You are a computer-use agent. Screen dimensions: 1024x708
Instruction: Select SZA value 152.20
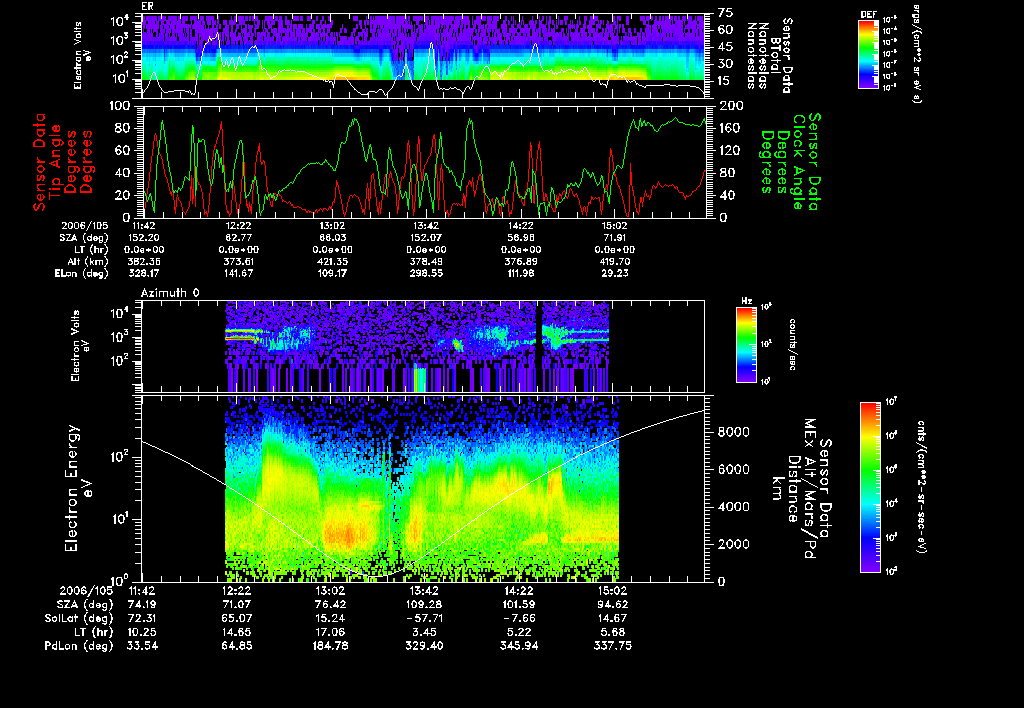click(x=145, y=238)
